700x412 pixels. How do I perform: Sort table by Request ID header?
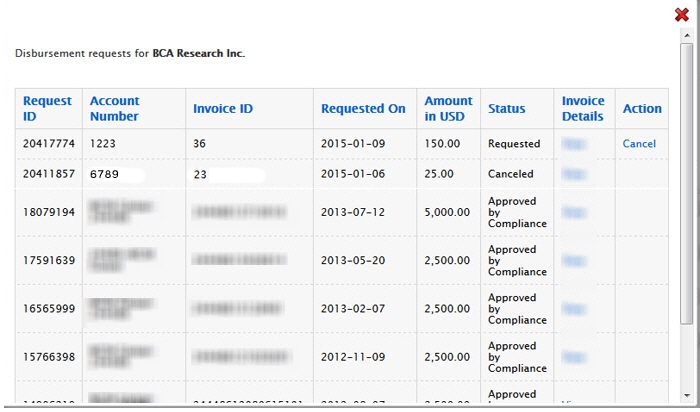click(x=47, y=108)
